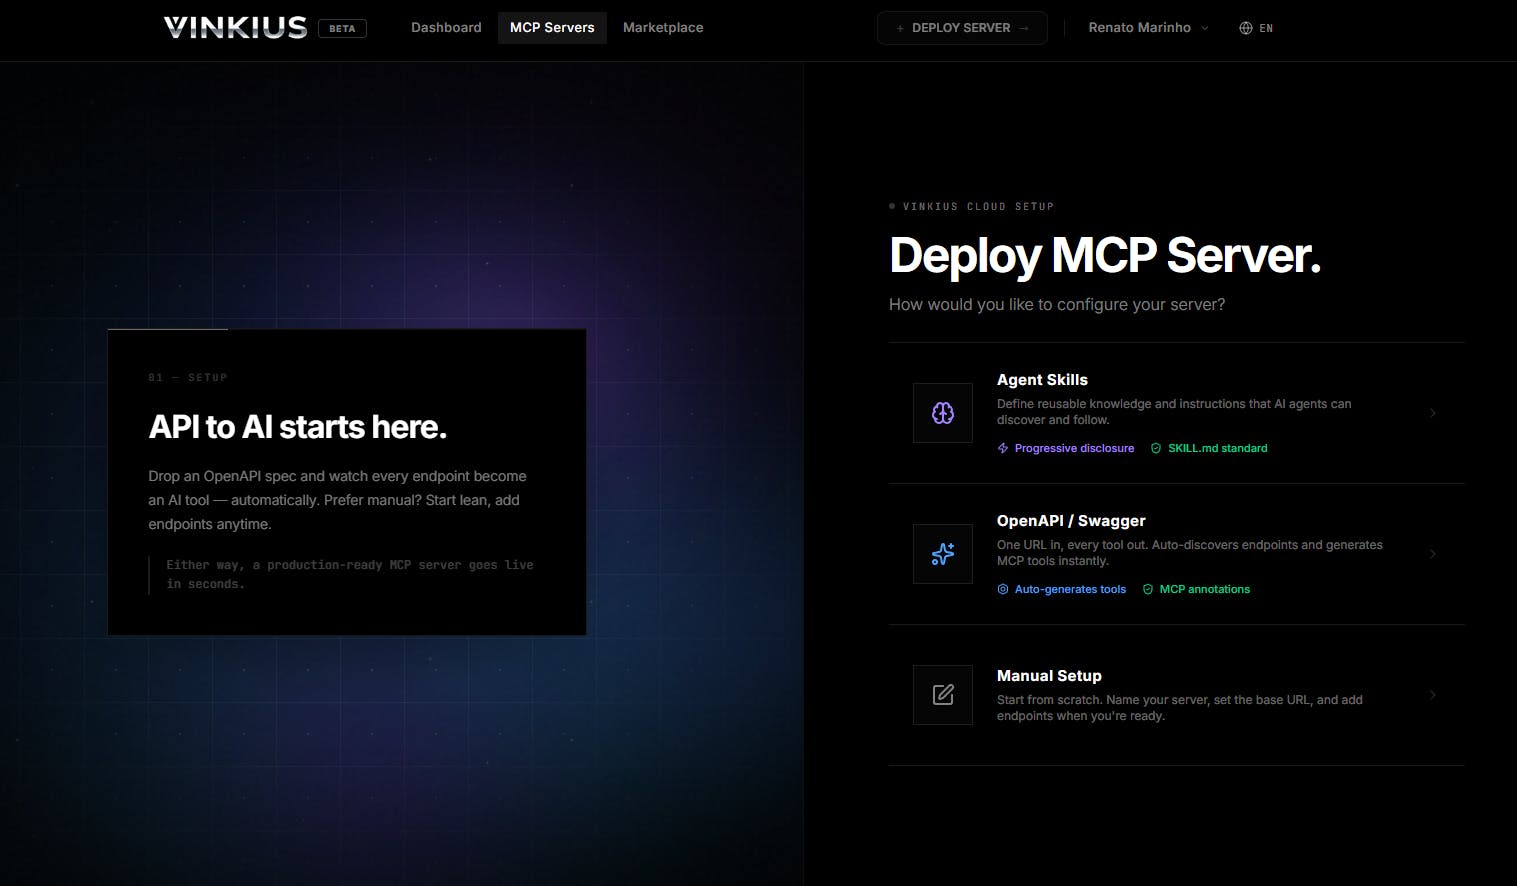Click the BETA badge
This screenshot has width=1517, height=886.
coord(342,28)
